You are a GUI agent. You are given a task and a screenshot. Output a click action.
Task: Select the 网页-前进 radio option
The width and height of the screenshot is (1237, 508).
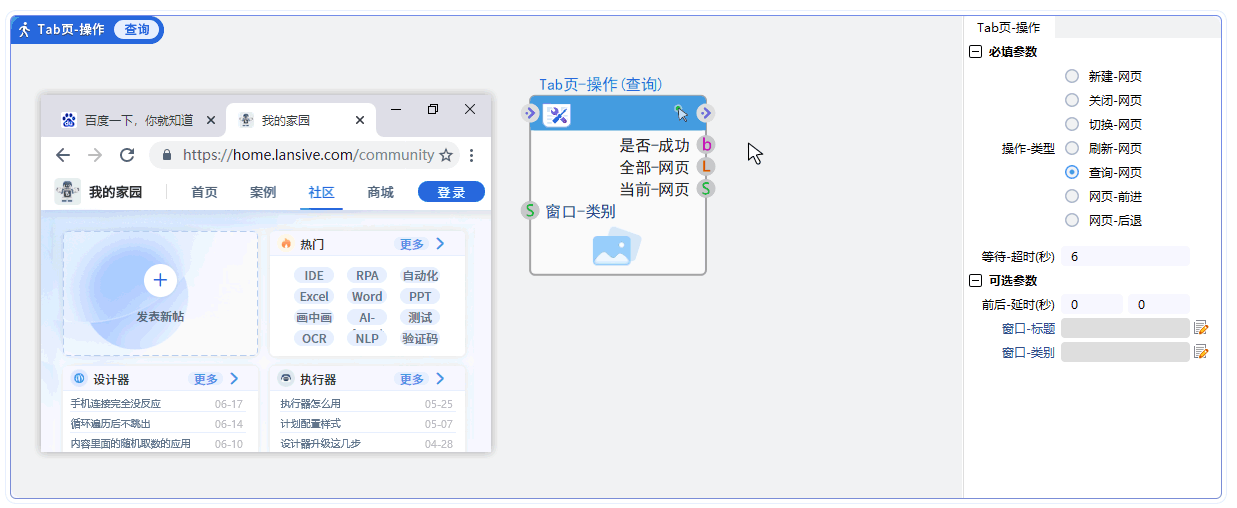[1072, 196]
